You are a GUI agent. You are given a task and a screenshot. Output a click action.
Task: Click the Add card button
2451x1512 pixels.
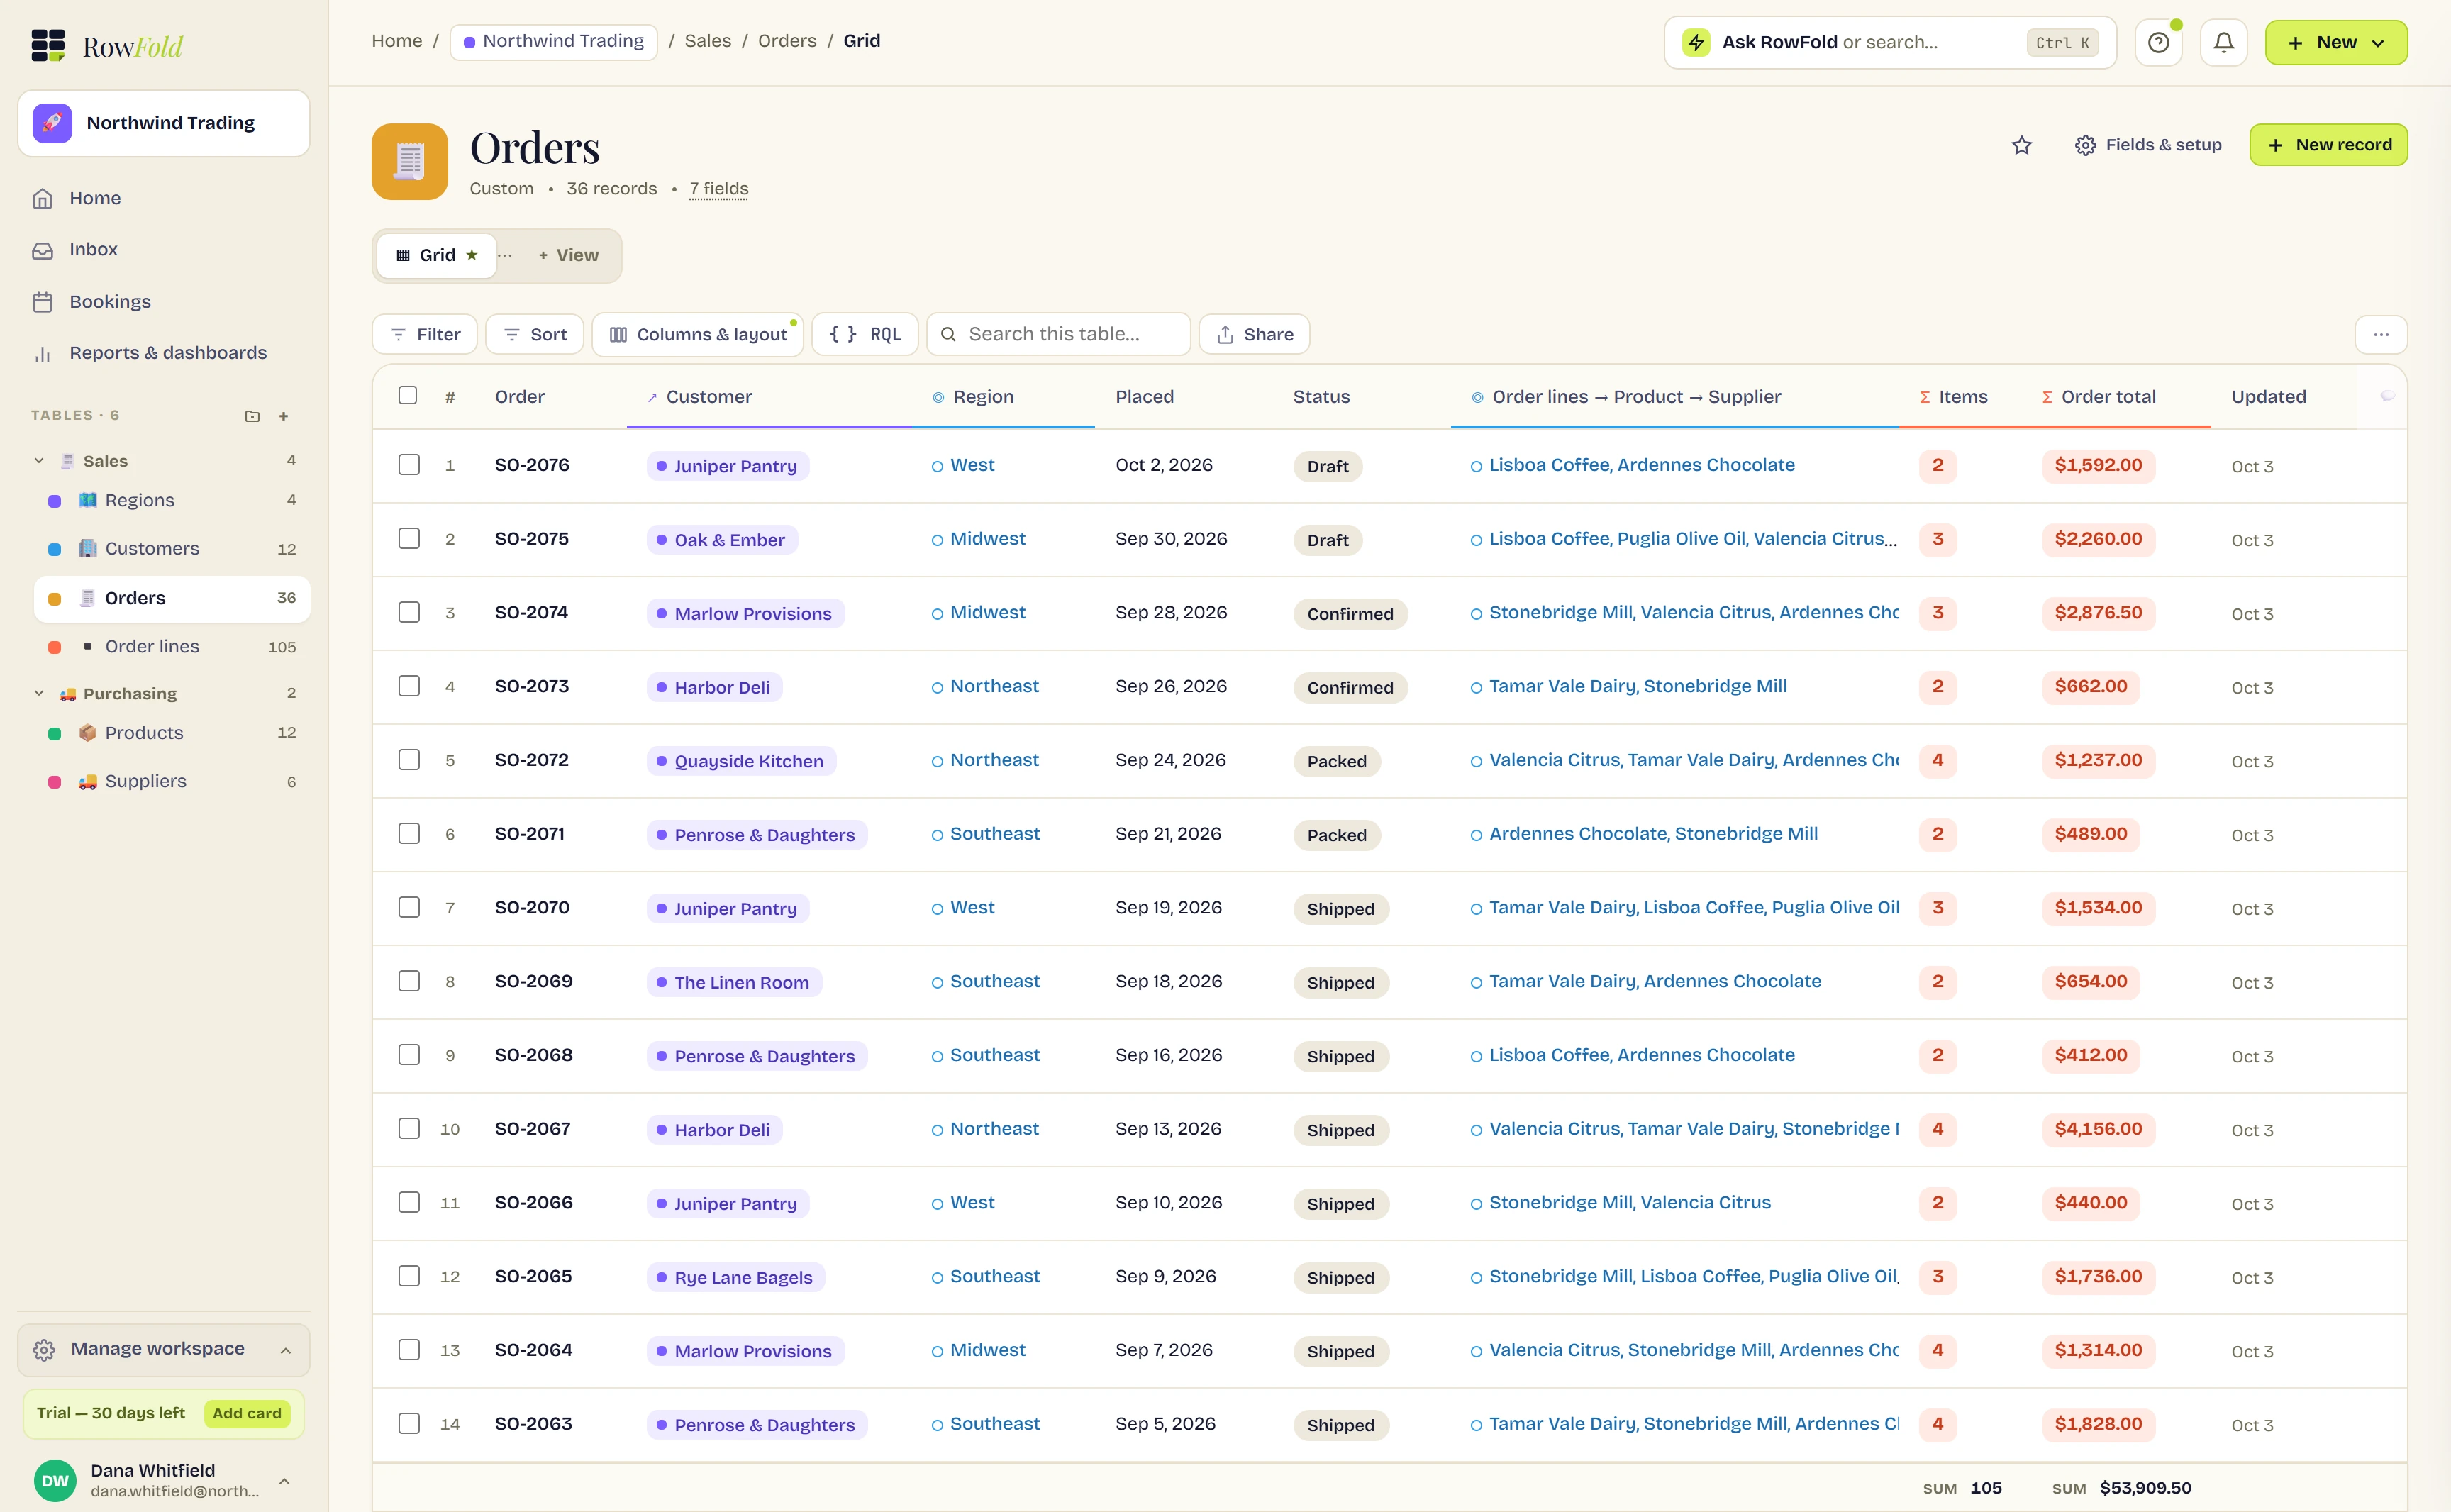[247, 1413]
